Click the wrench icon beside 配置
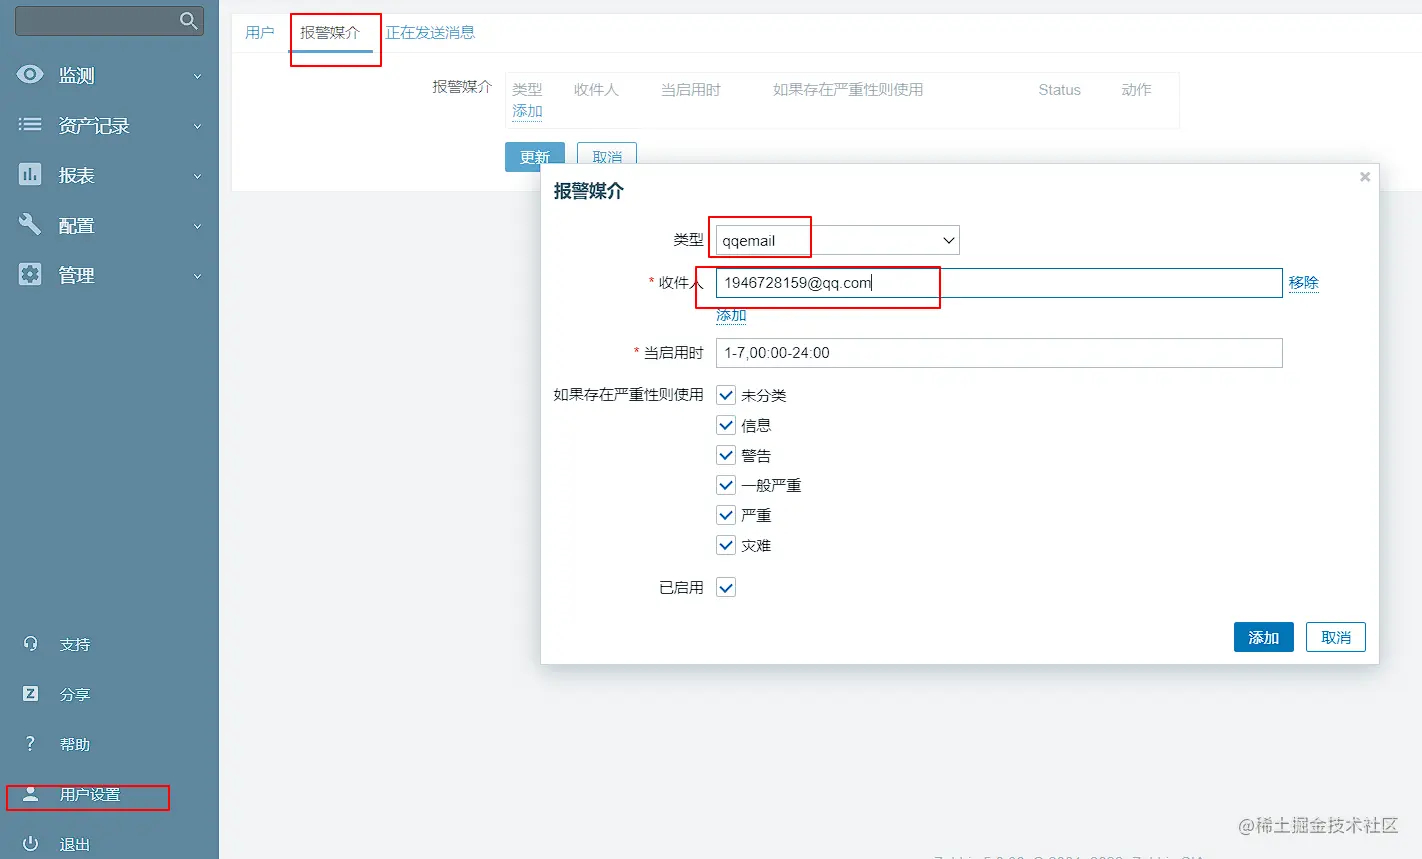This screenshot has width=1422, height=859. [30, 224]
